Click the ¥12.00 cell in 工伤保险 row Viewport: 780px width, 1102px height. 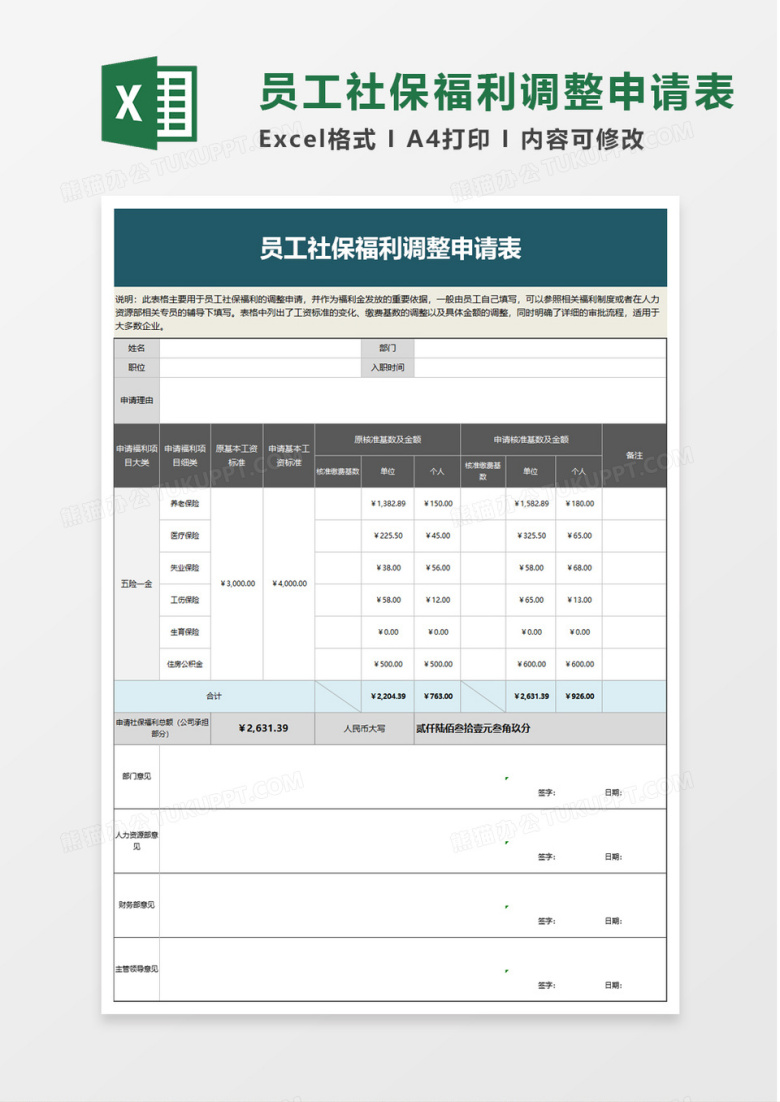[x=437, y=600]
